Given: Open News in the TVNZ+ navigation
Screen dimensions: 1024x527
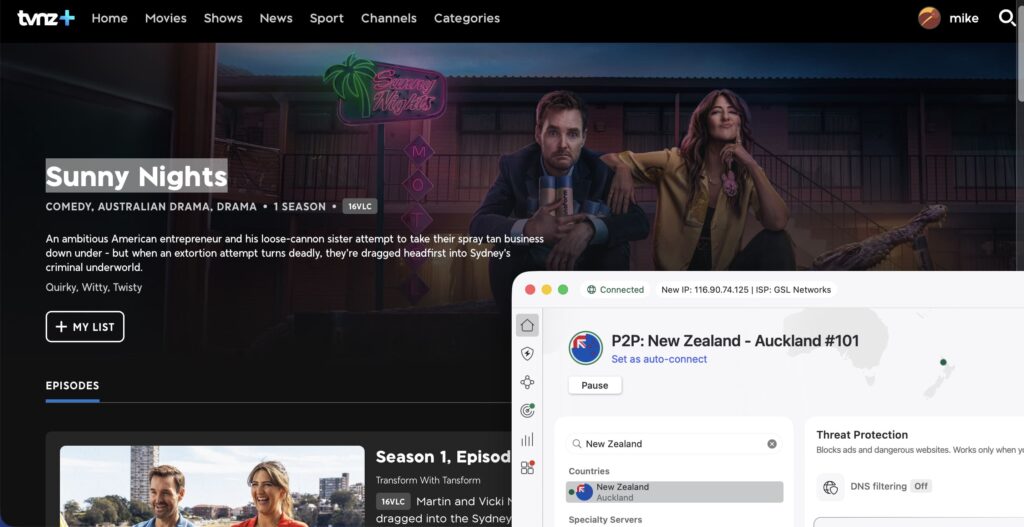Looking at the screenshot, I should (x=276, y=18).
